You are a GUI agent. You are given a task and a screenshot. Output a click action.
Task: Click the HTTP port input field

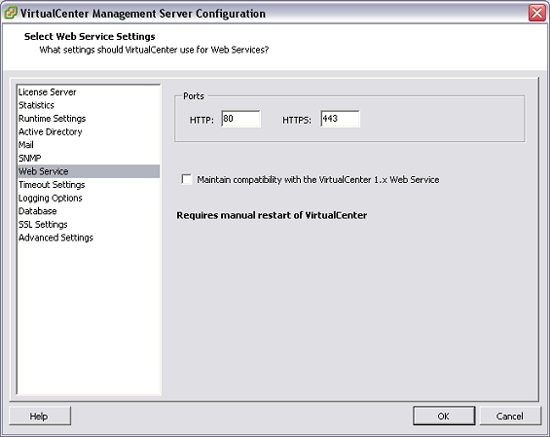point(241,119)
